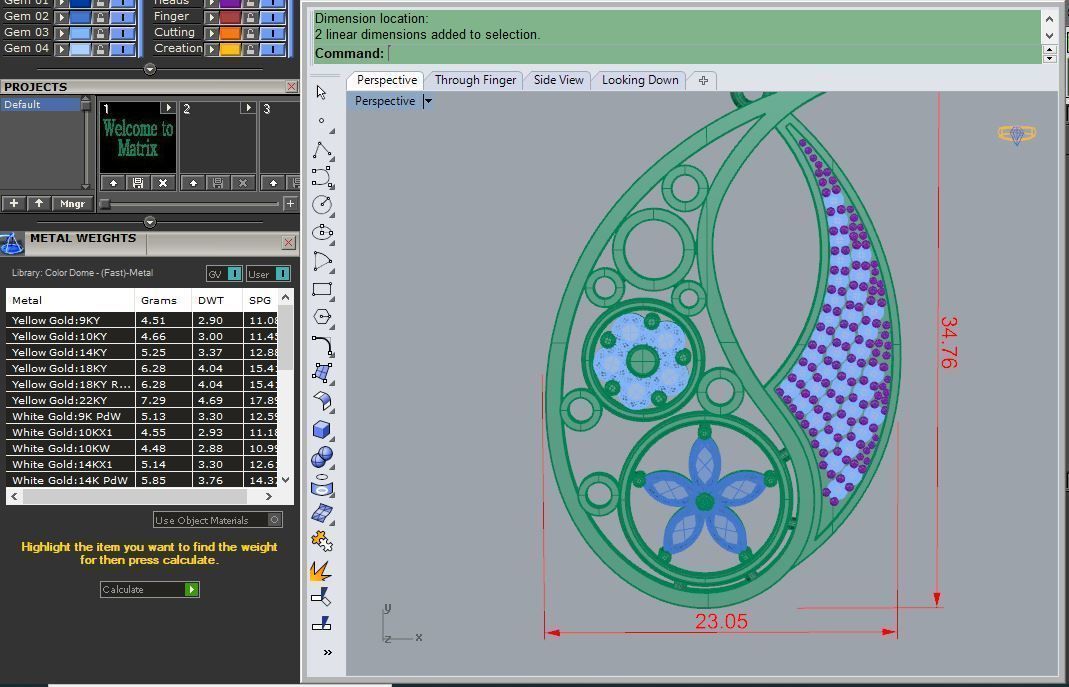Image resolution: width=1069 pixels, height=687 pixels.
Task: Select the Rectangle tool
Action: point(322,289)
